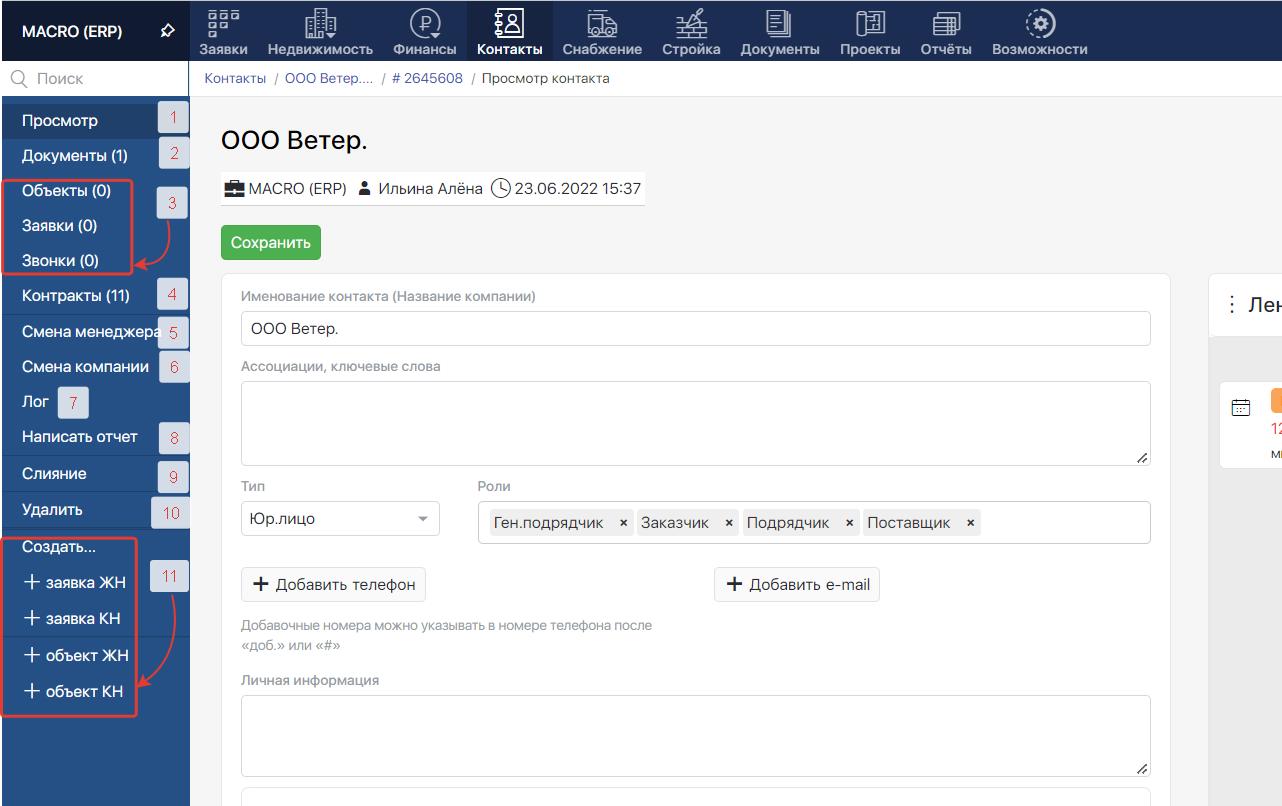Remove the Поставщик role tag
The width and height of the screenshot is (1282, 806).
[970, 523]
